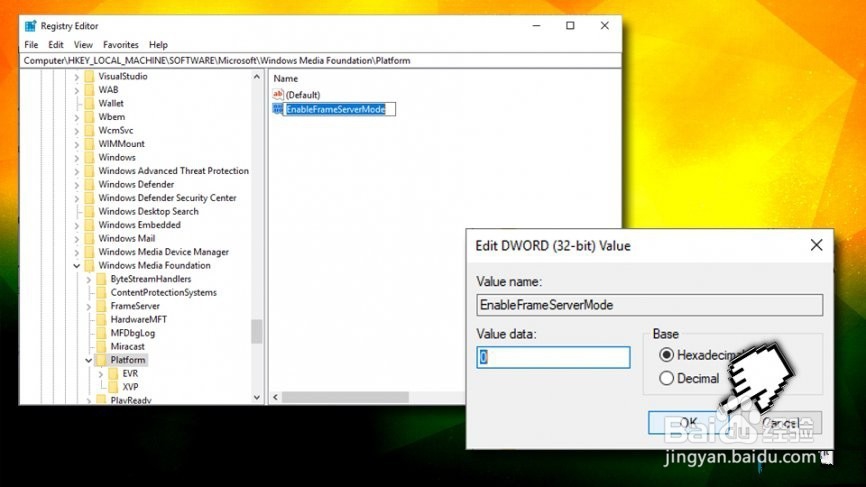Click the Windows Defender folder icon

click(x=89, y=184)
